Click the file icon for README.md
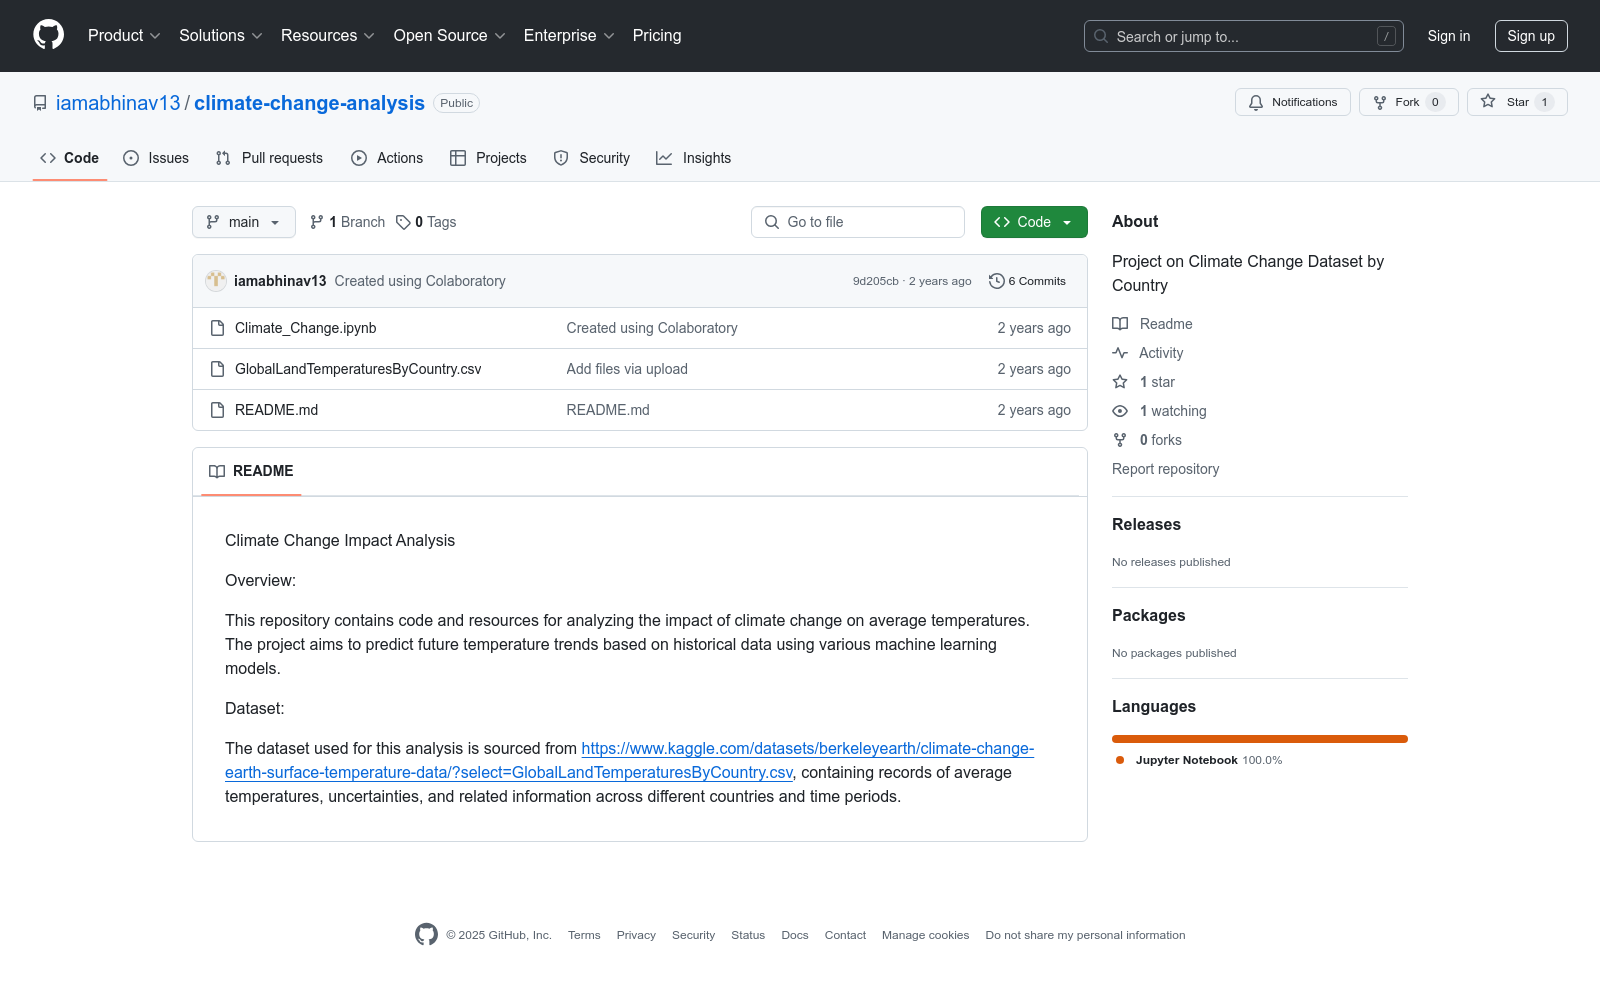 coord(217,410)
